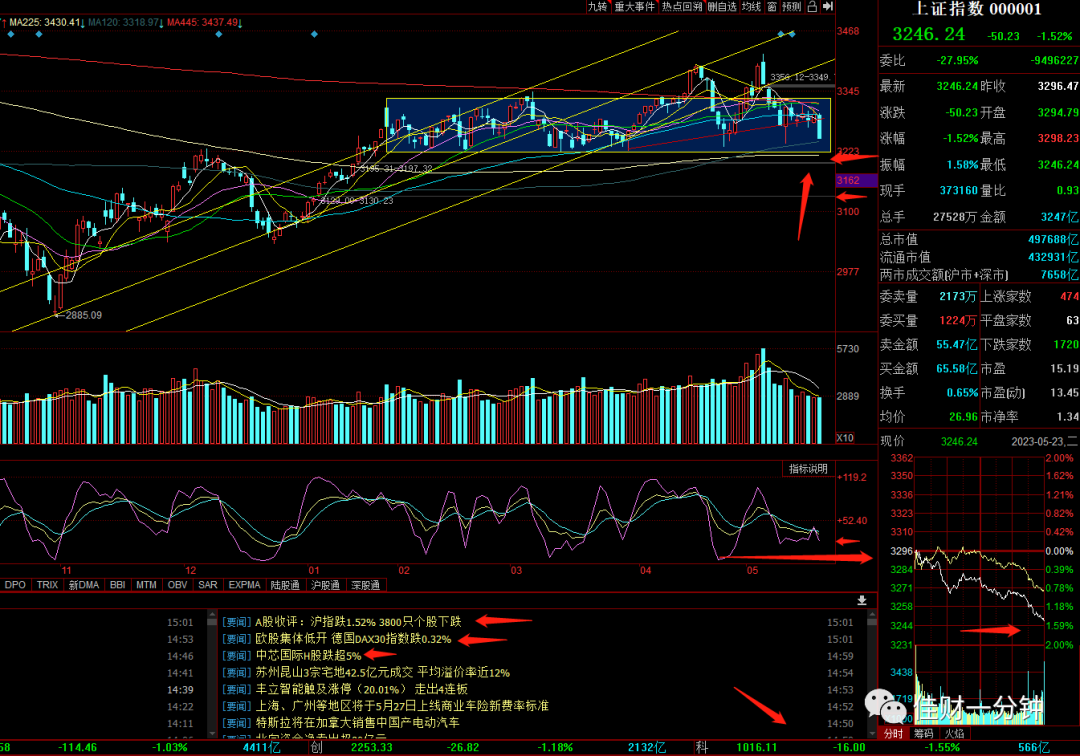Open news '丰立智能触及涨停'
The image size is (1080, 756).
click(x=361, y=689)
